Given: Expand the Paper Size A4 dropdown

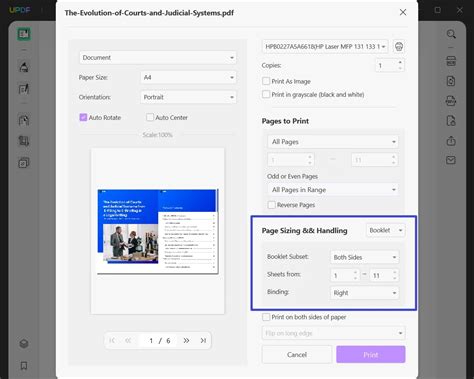Looking at the screenshot, I should click(x=188, y=77).
